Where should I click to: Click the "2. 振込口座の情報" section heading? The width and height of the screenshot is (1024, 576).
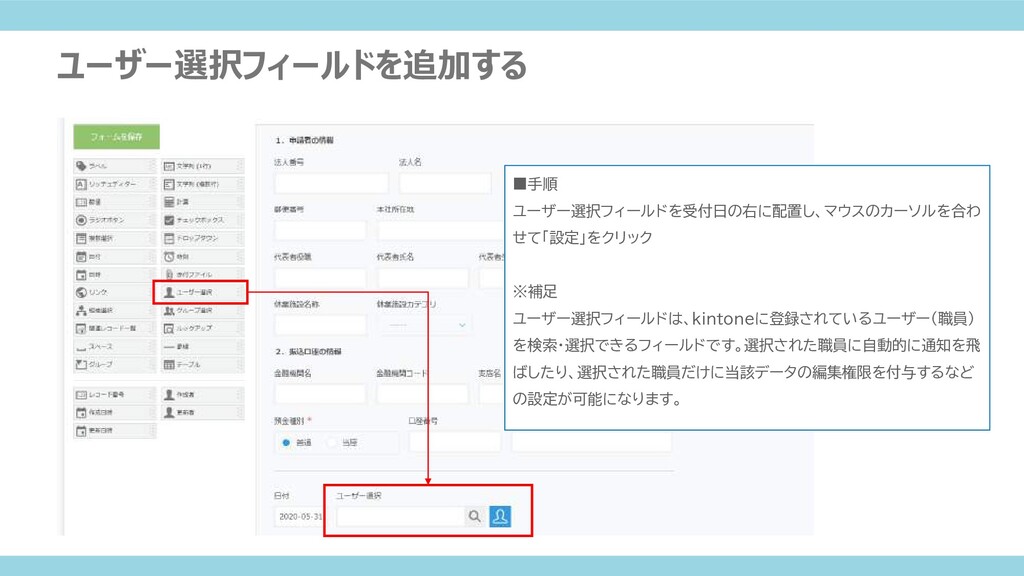(308, 351)
